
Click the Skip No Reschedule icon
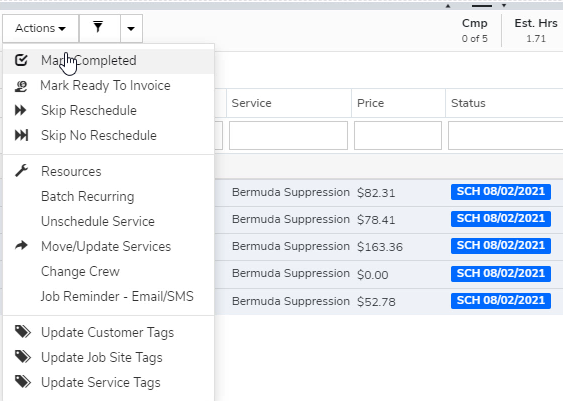click(x=21, y=135)
